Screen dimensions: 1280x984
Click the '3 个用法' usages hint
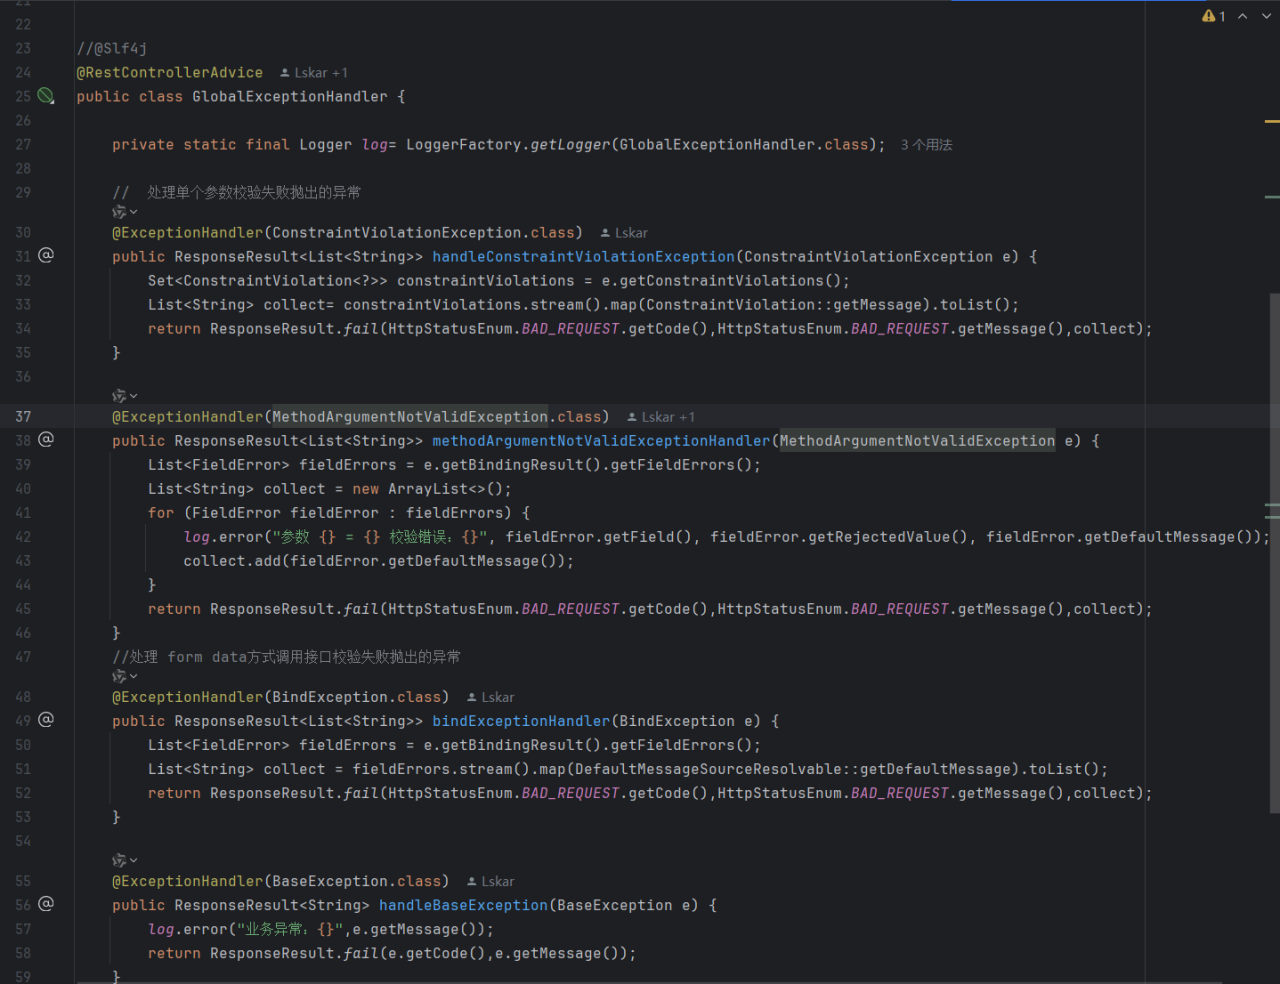pyautogui.click(x=926, y=145)
